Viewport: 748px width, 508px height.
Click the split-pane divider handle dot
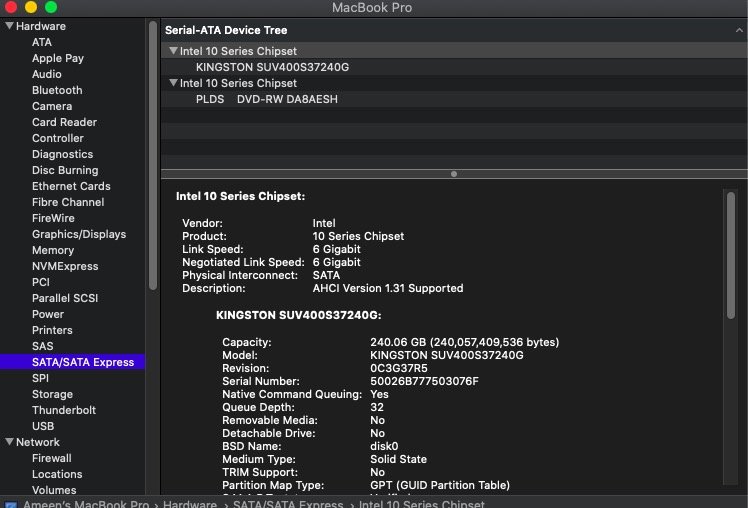coord(454,174)
